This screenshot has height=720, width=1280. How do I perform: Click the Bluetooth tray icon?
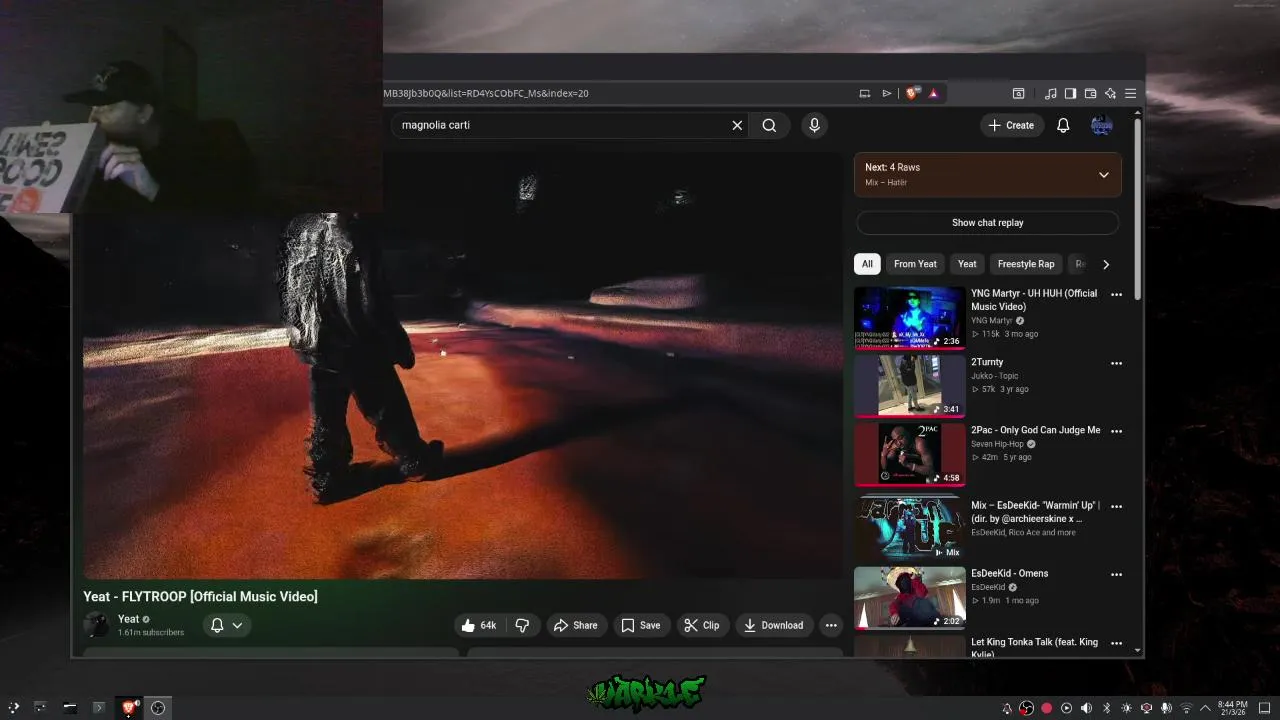pos(1106,708)
